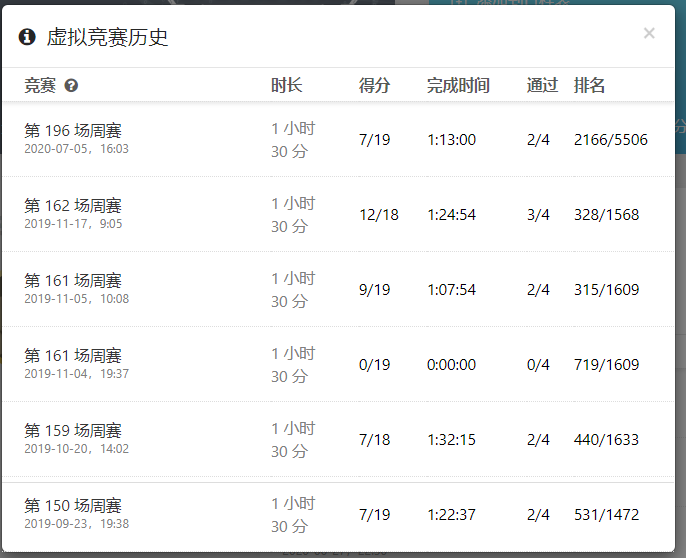Click the 得分 column header

(x=374, y=86)
